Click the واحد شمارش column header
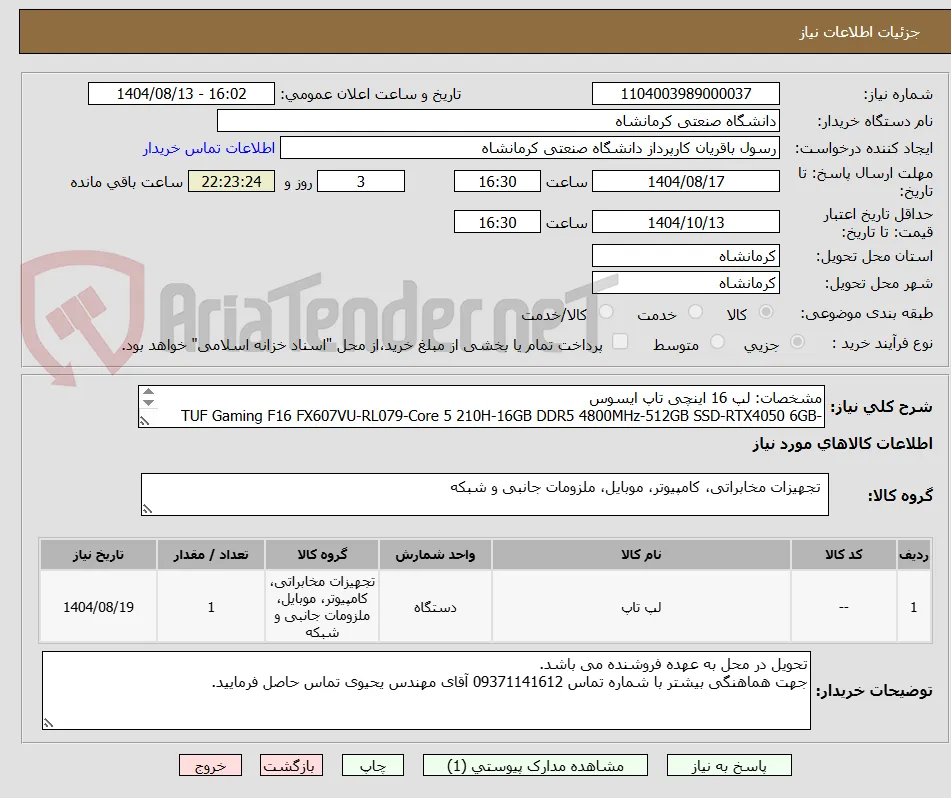This screenshot has width=951, height=798. 435,555
